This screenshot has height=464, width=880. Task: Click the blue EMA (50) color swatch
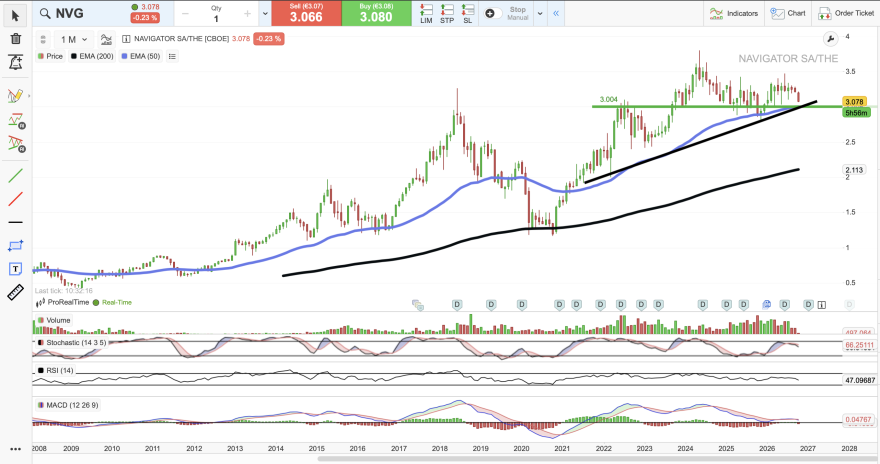[x=125, y=56]
